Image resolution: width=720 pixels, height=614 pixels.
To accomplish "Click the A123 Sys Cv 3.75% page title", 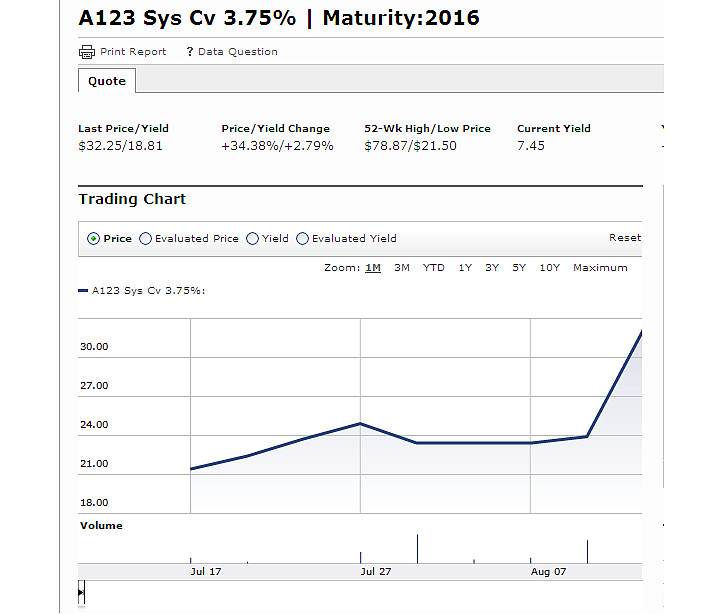I will (x=279, y=18).
